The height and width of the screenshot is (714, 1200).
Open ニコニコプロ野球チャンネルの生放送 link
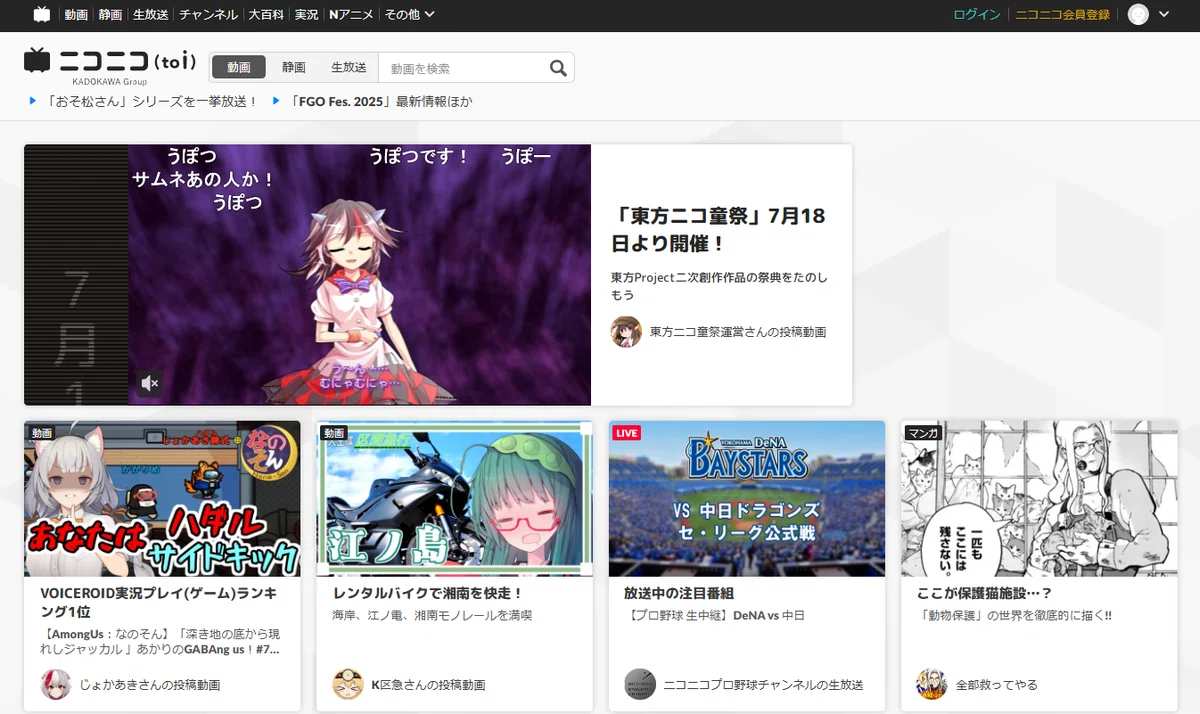[x=763, y=685]
